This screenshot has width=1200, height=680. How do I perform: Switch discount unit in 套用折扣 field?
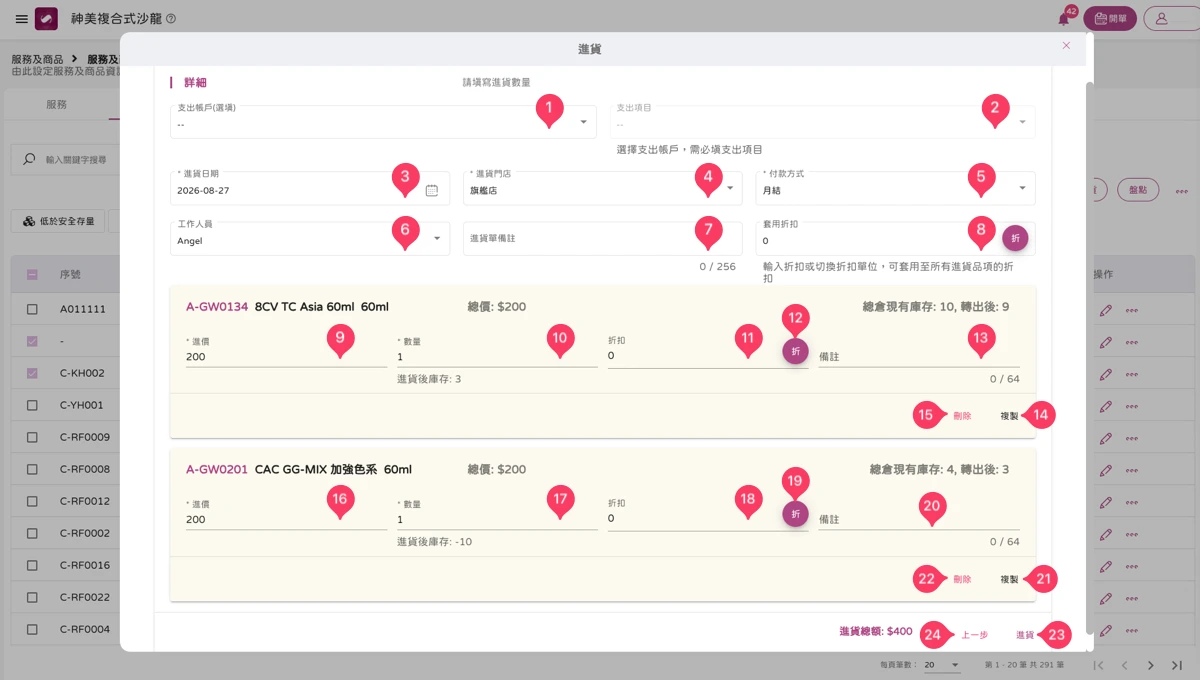pyautogui.click(x=1015, y=238)
